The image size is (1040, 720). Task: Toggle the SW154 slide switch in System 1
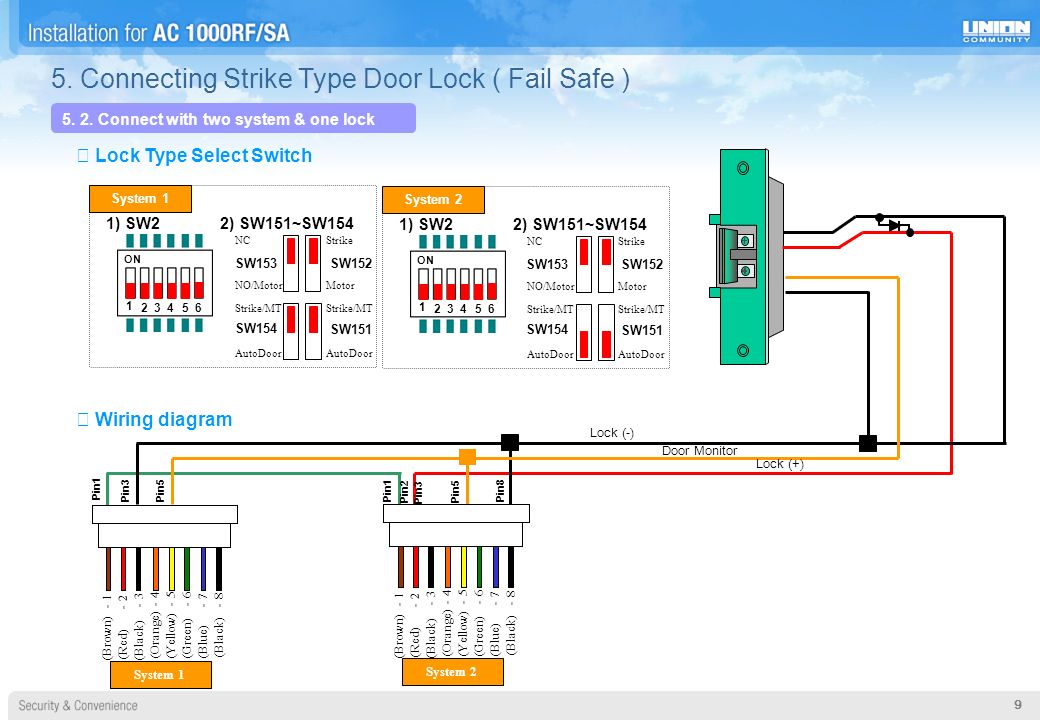tap(291, 331)
